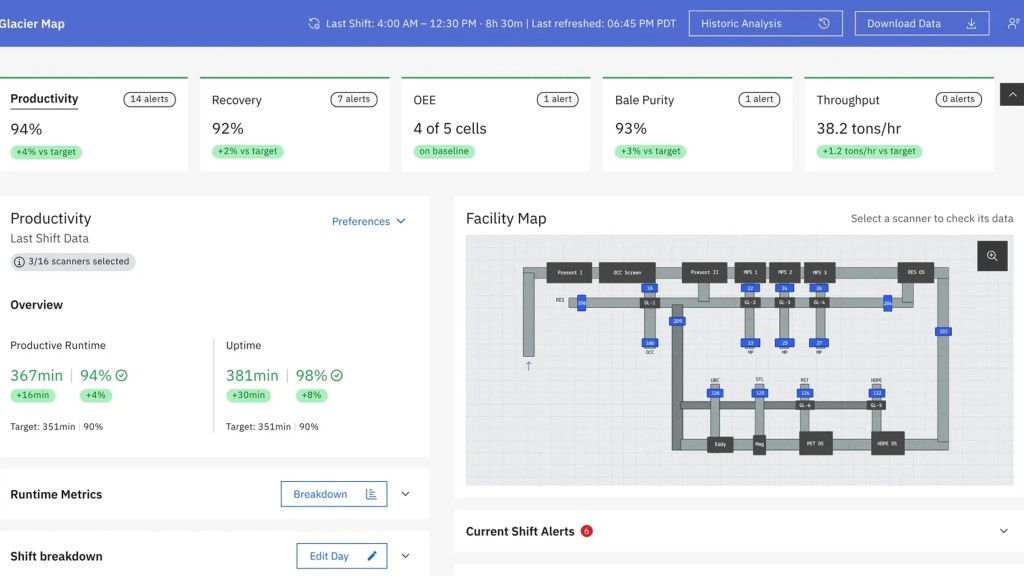Screen dimensions: 1024x576
Task: Click the Download Data button
Action: (x=921, y=24)
